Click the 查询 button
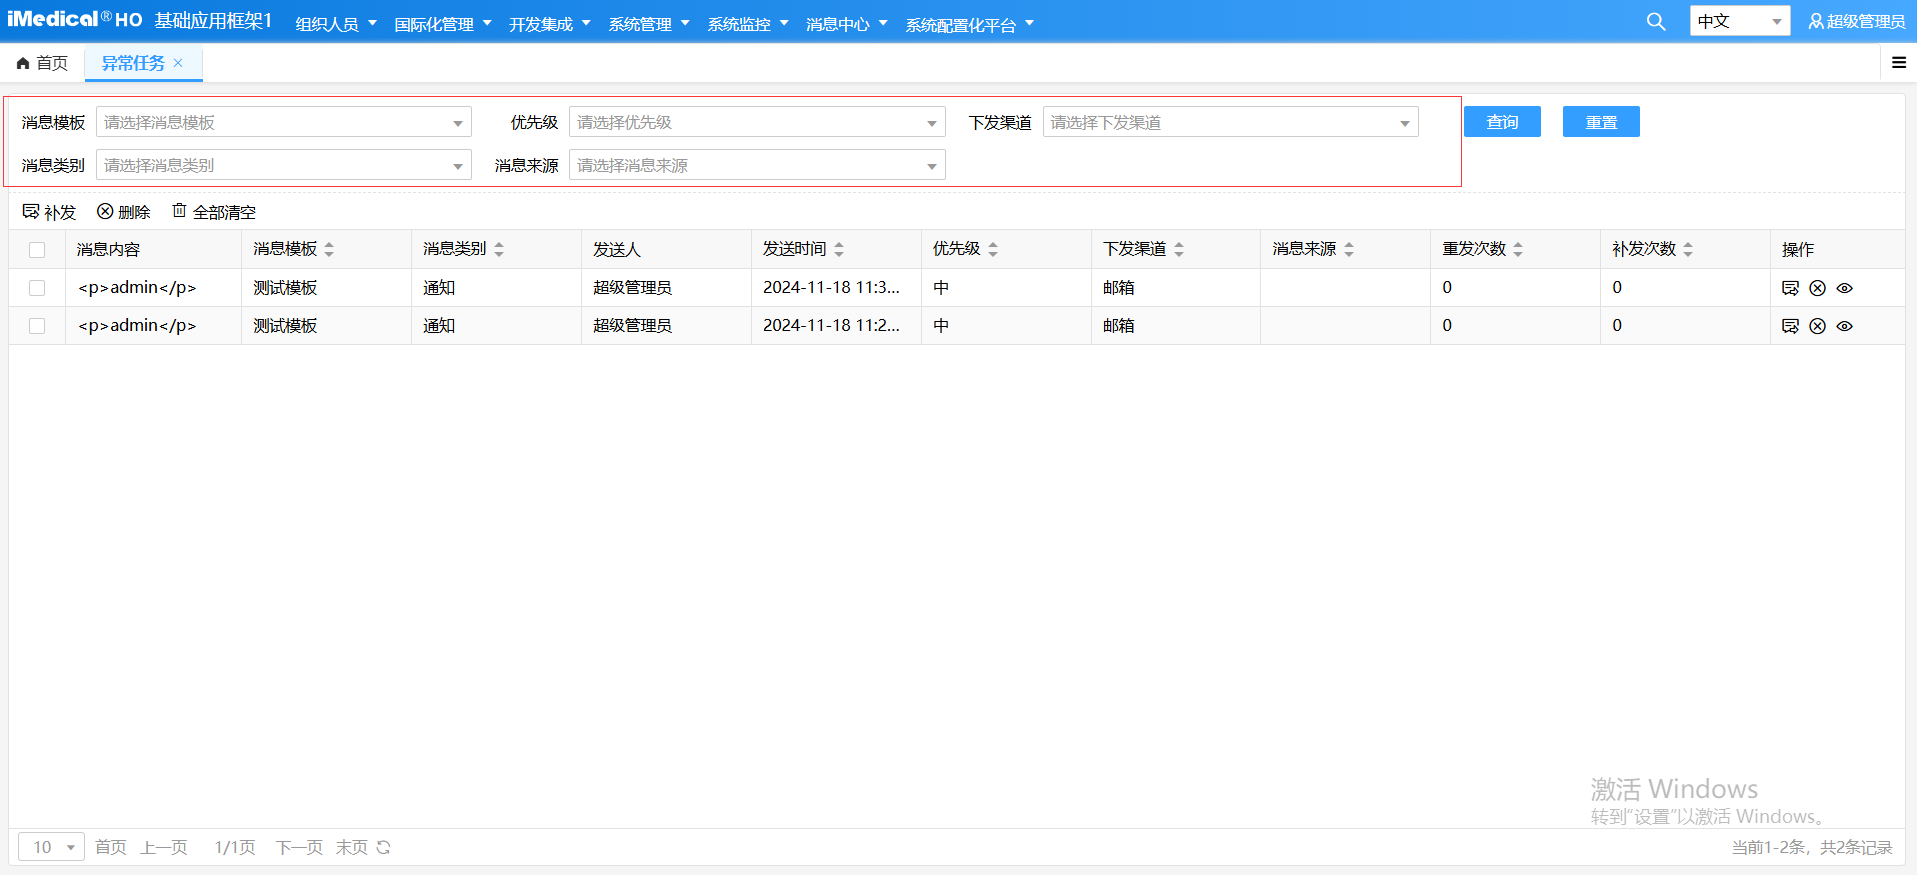 pos(1502,122)
